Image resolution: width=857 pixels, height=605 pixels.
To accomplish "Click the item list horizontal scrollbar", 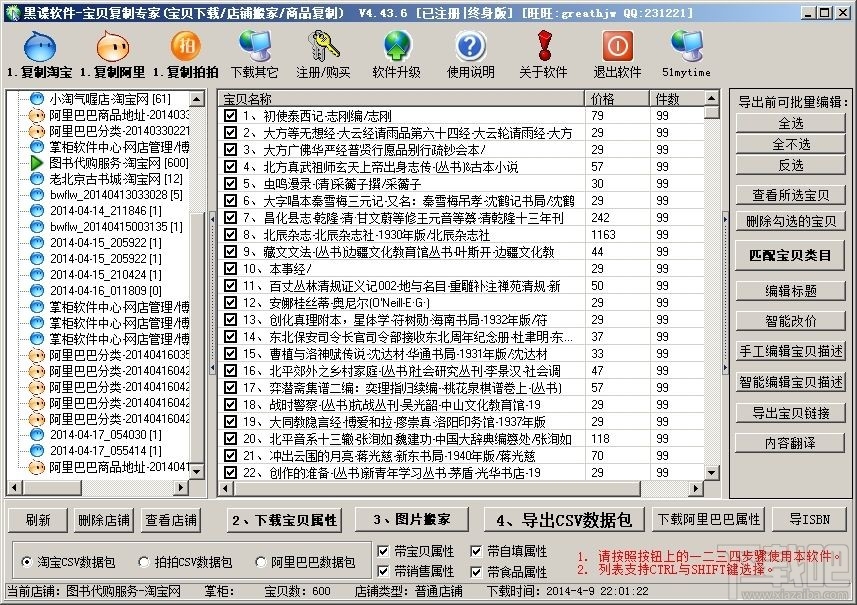I will (461, 488).
